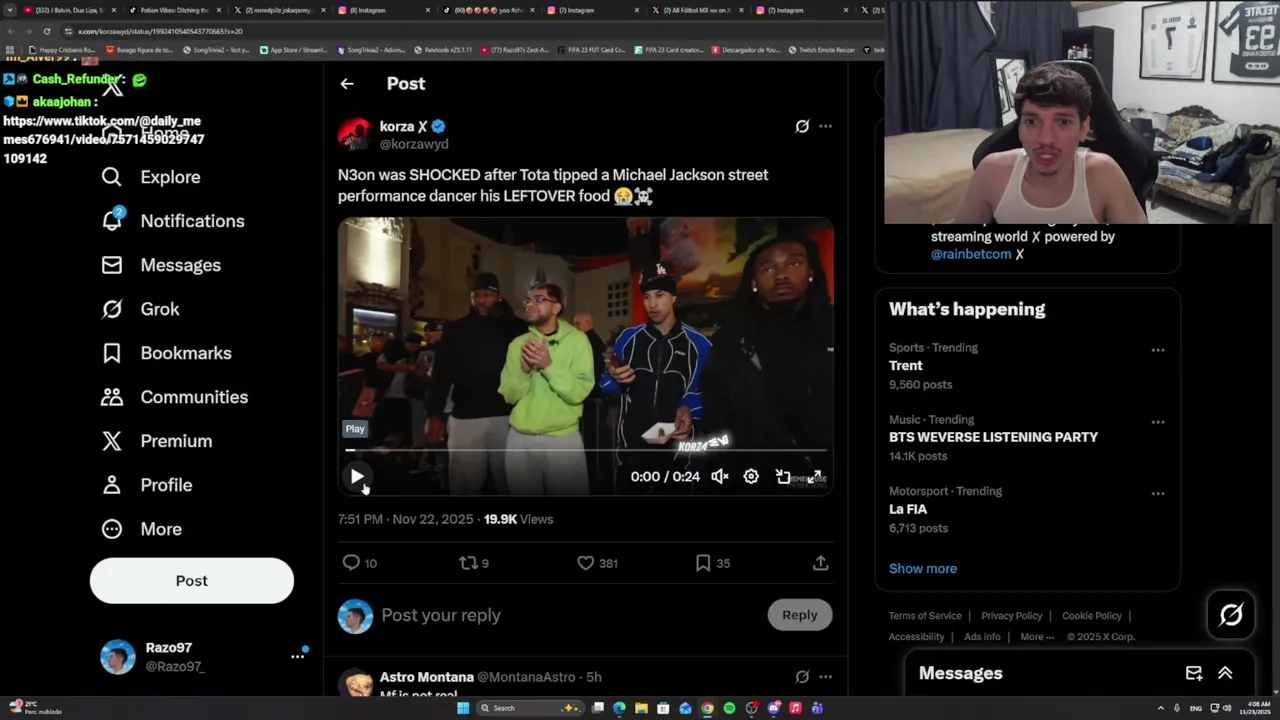The height and width of the screenshot is (720, 1280).
Task: Open Grok icon on Astro Montana's reply
Action: (x=802, y=677)
